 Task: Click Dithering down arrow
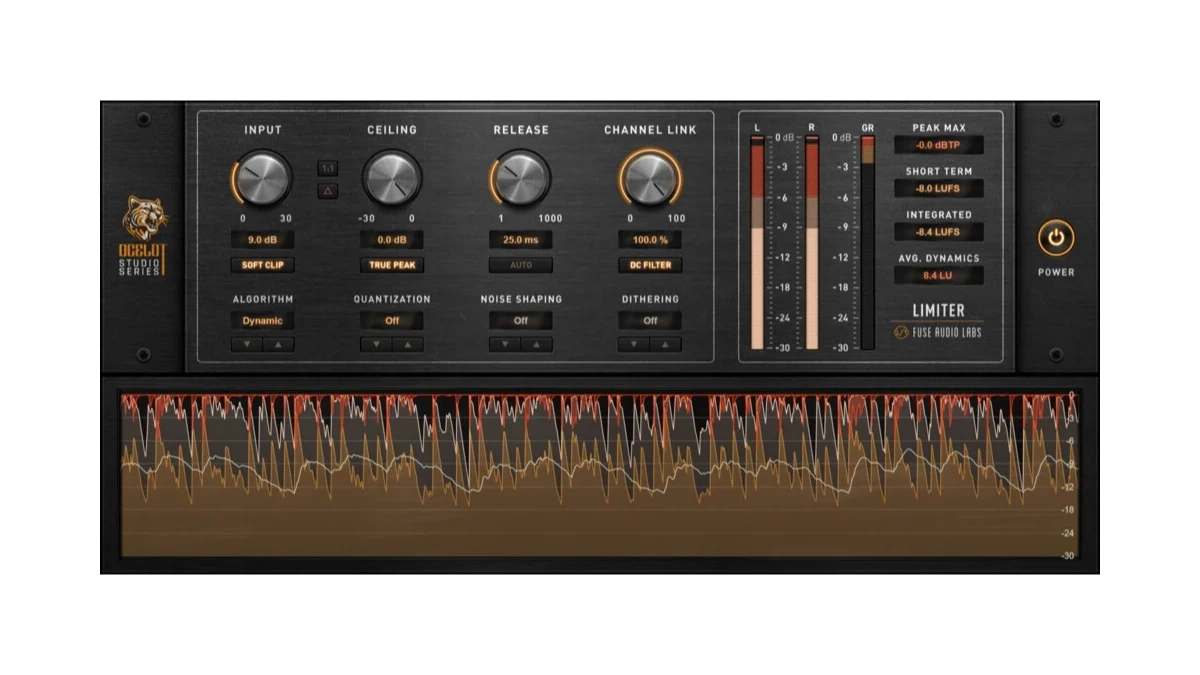pyautogui.click(x=634, y=345)
